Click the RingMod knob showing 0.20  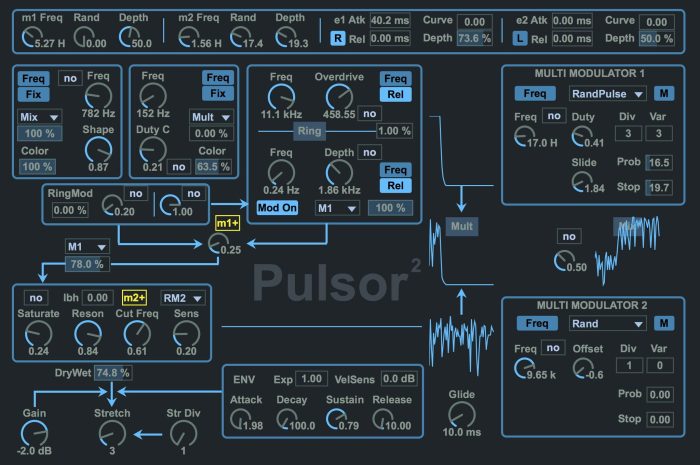(x=111, y=205)
